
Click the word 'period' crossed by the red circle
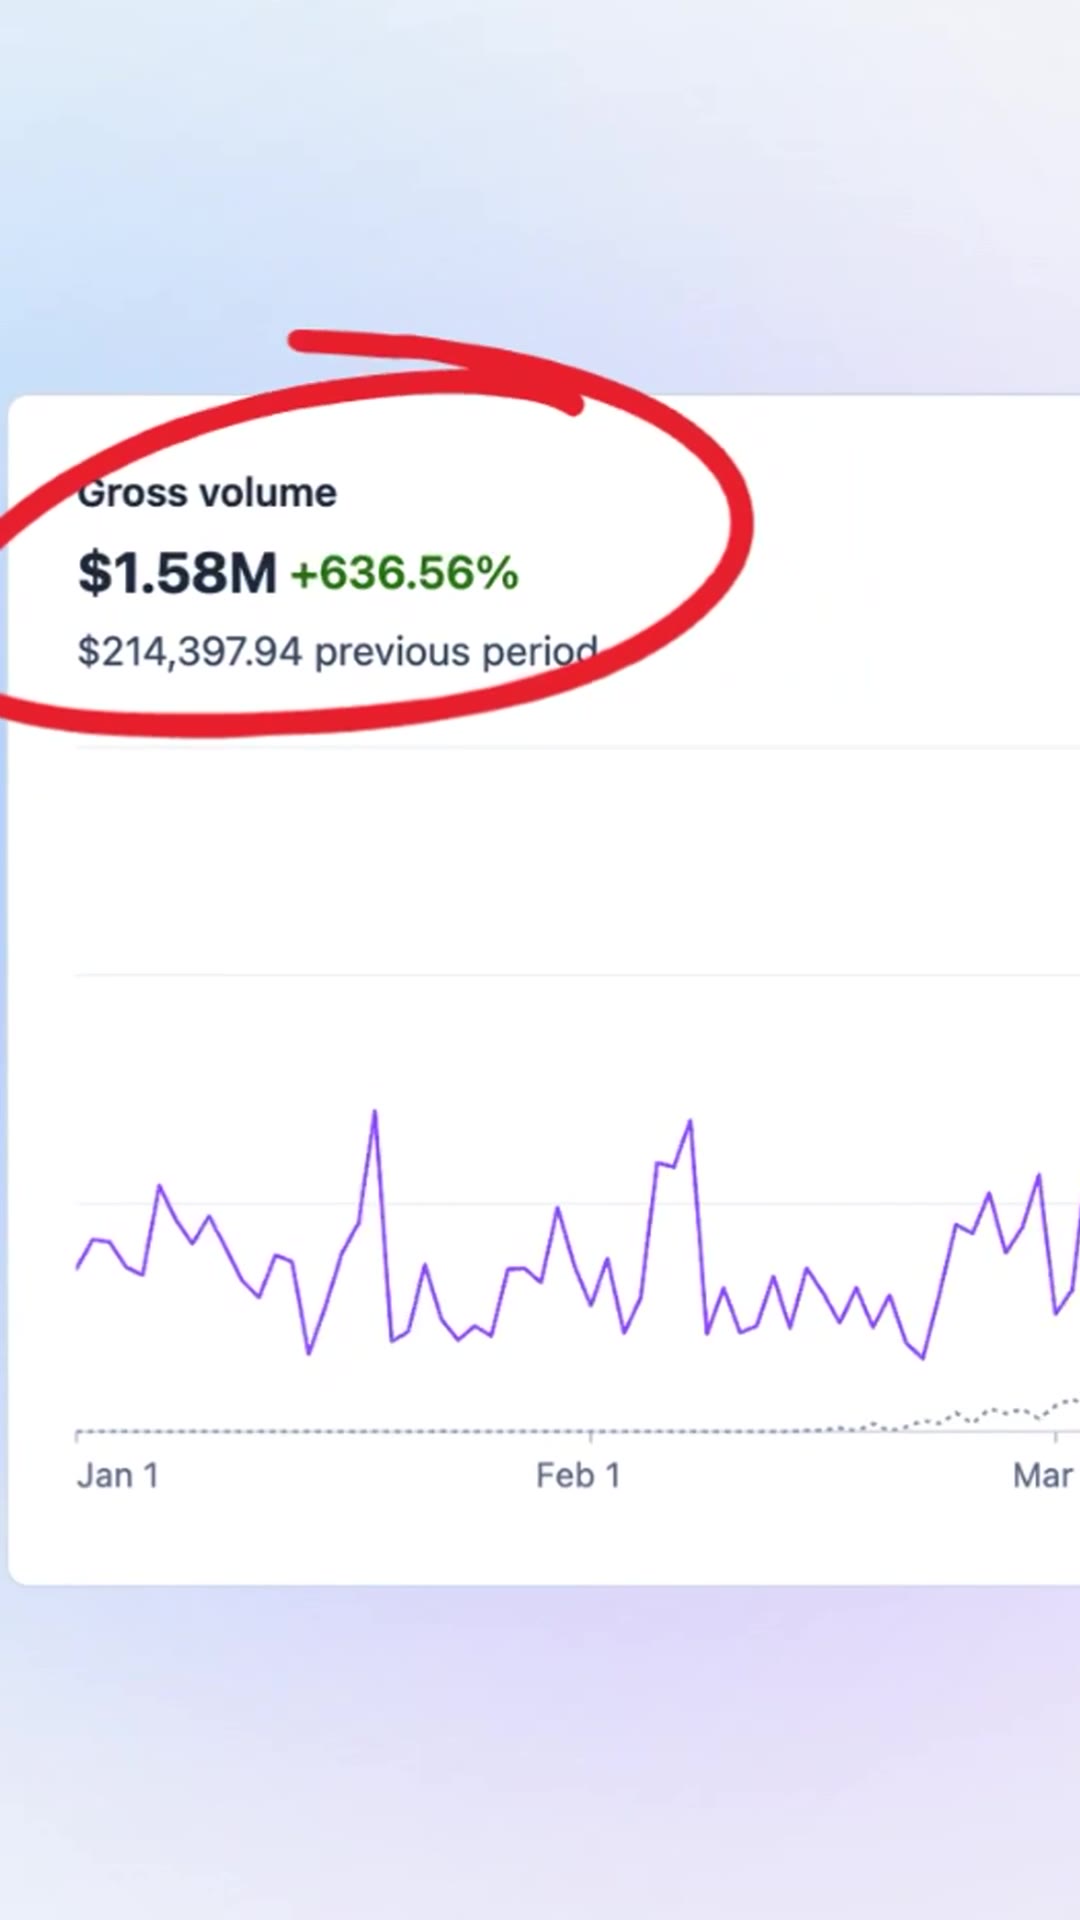pyautogui.click(x=540, y=652)
